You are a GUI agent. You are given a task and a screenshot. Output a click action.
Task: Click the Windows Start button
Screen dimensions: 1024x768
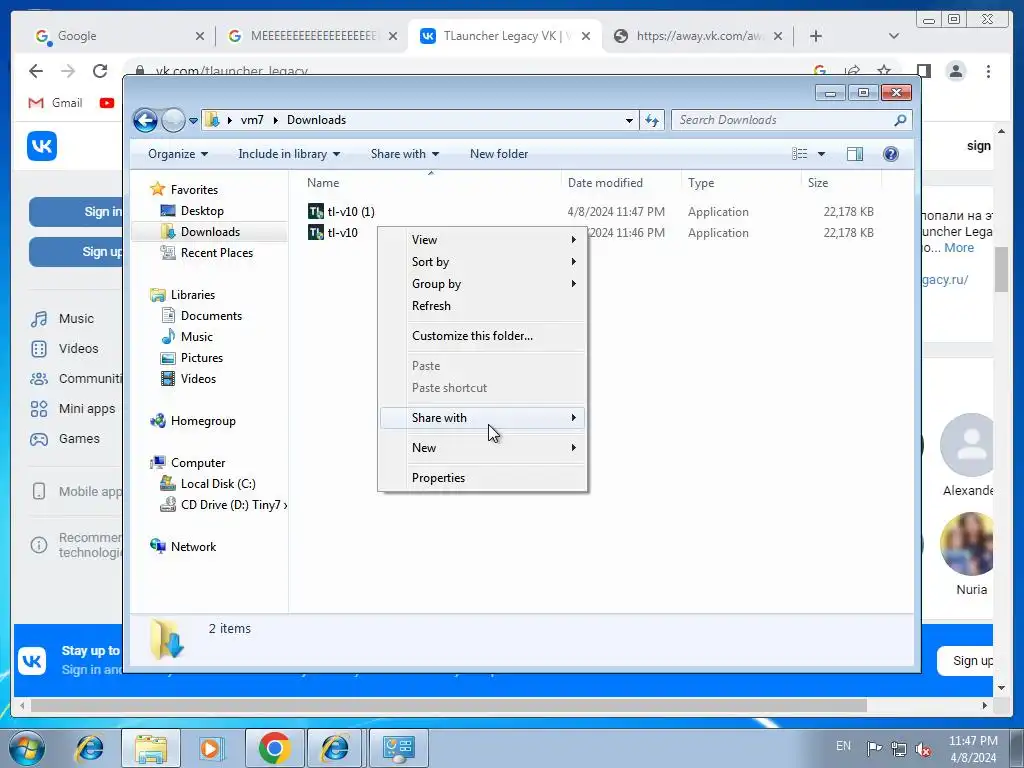pyautogui.click(x=27, y=748)
